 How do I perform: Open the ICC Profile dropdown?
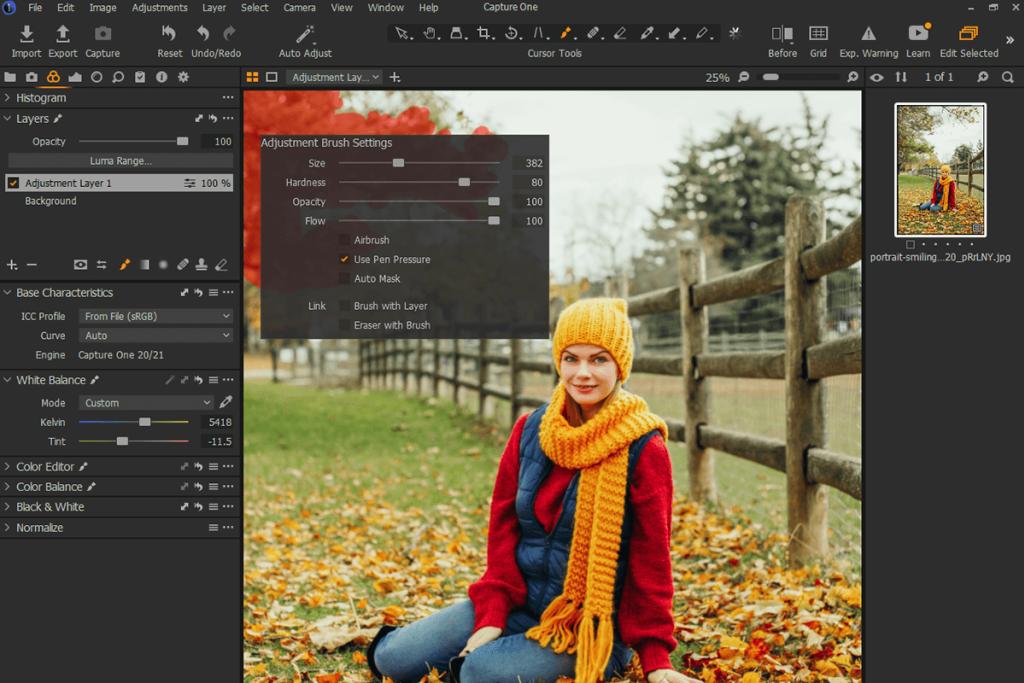(x=155, y=315)
